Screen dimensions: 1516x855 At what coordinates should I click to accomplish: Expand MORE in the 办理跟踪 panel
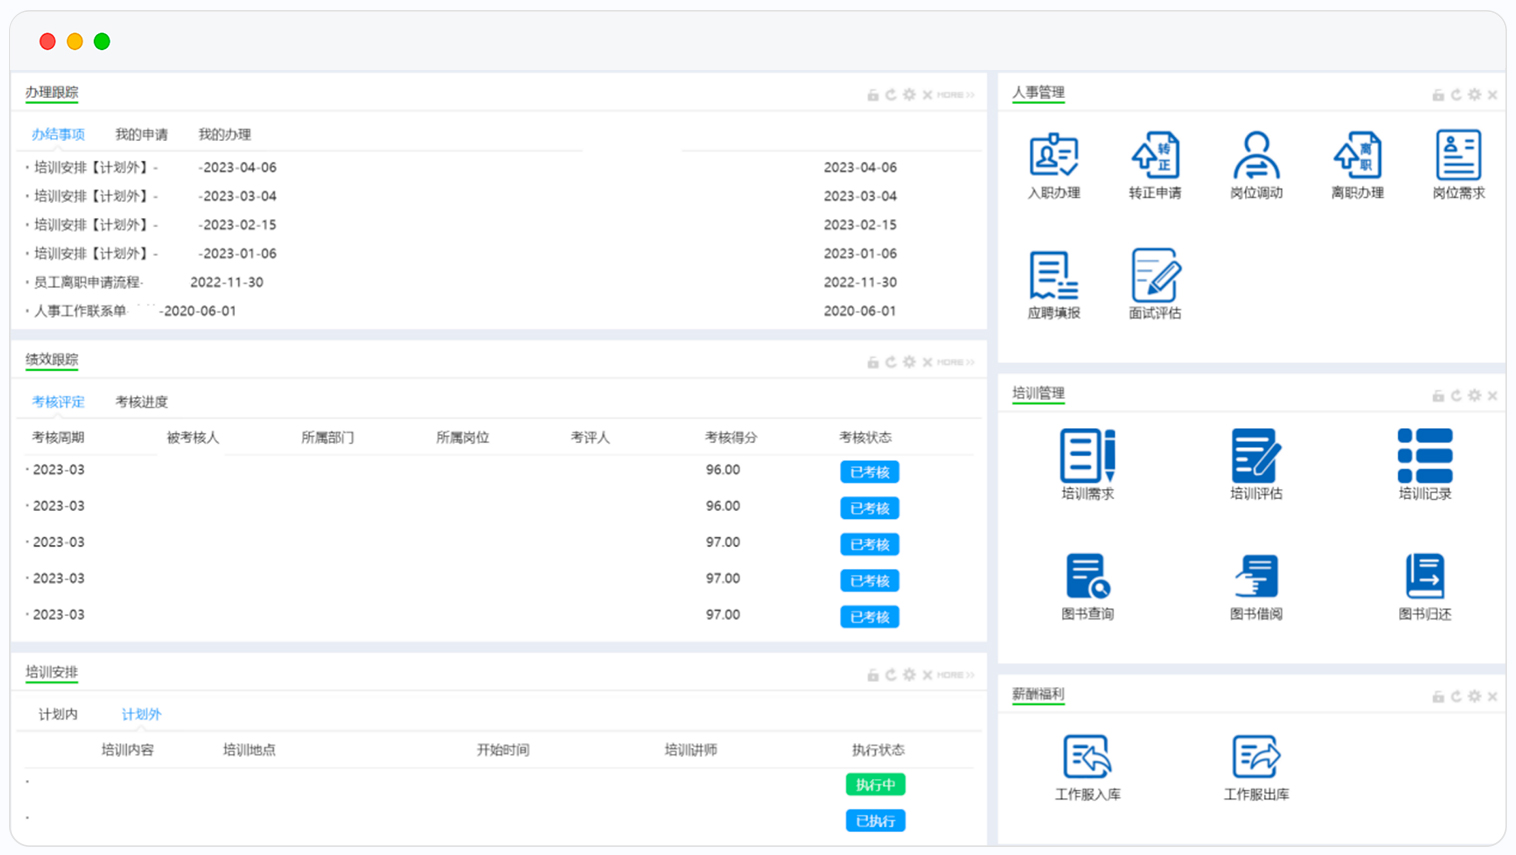point(955,95)
